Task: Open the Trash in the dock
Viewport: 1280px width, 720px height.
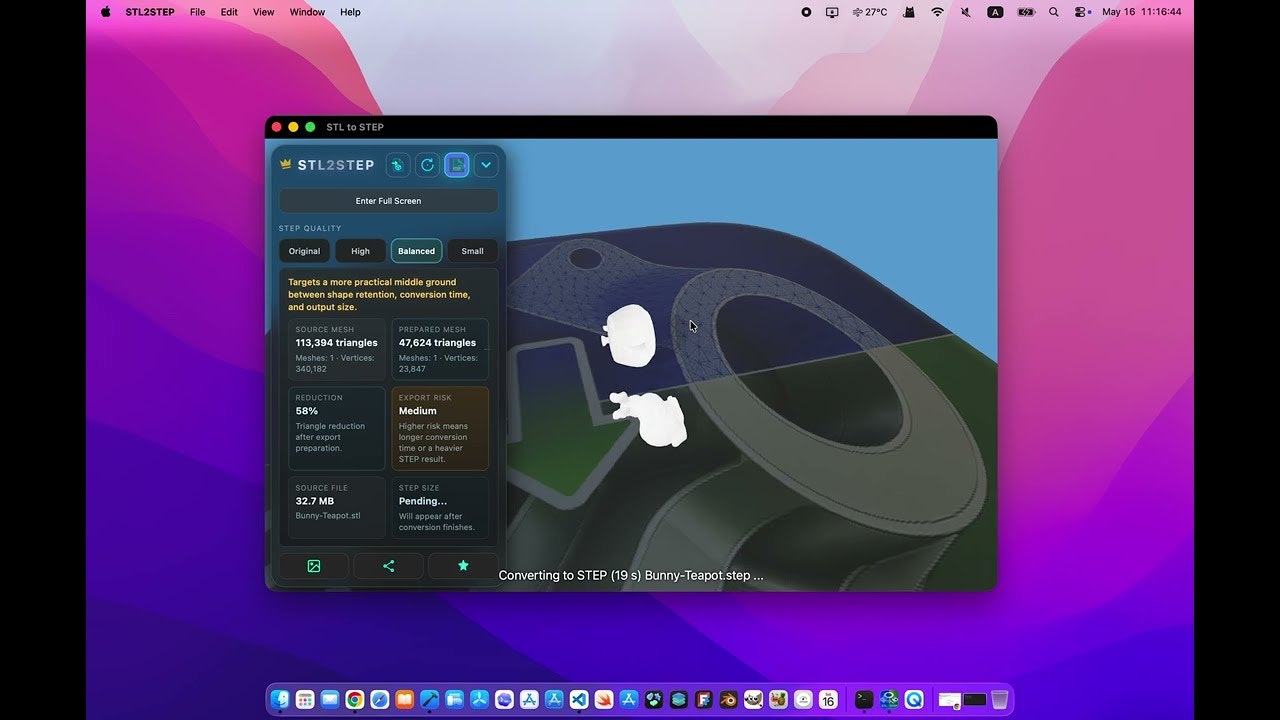Action: tap(999, 700)
